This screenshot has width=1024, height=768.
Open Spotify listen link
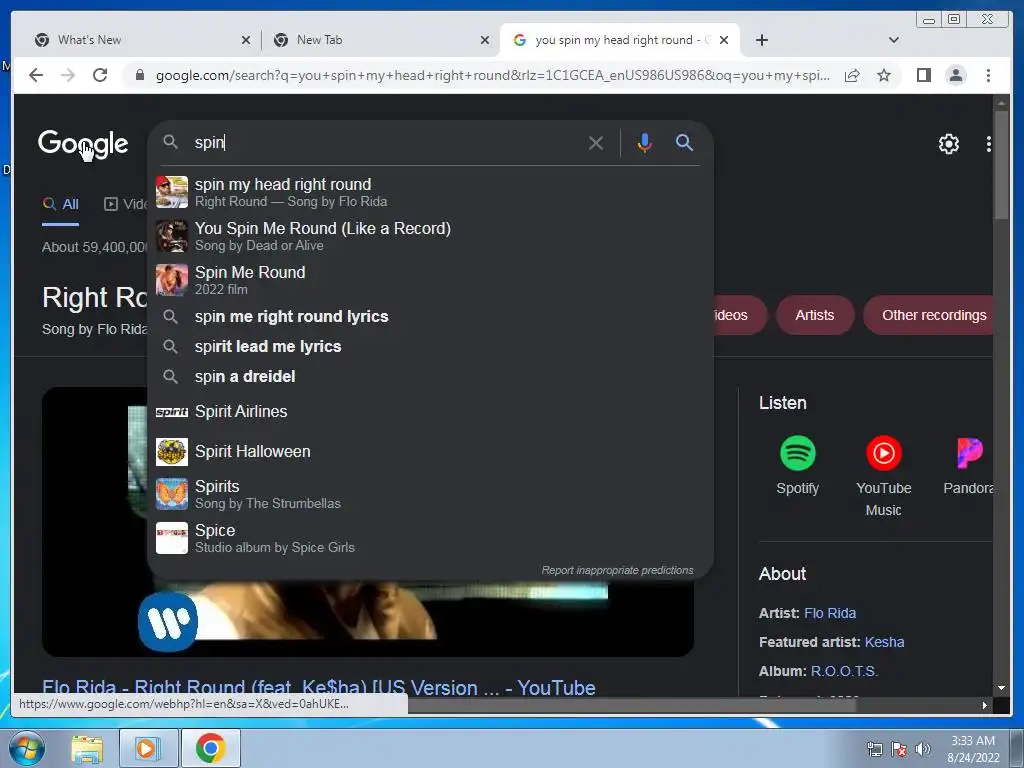797,466
